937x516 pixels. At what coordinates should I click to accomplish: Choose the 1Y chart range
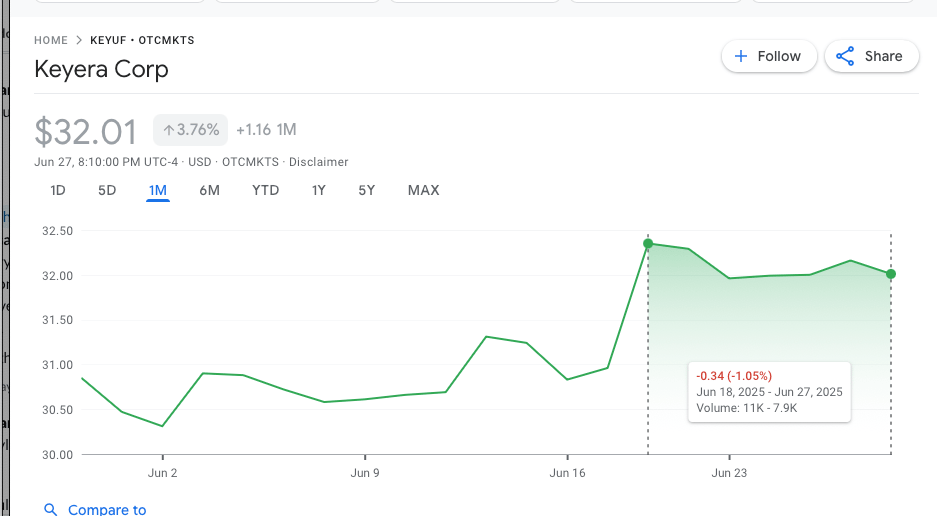click(x=319, y=190)
